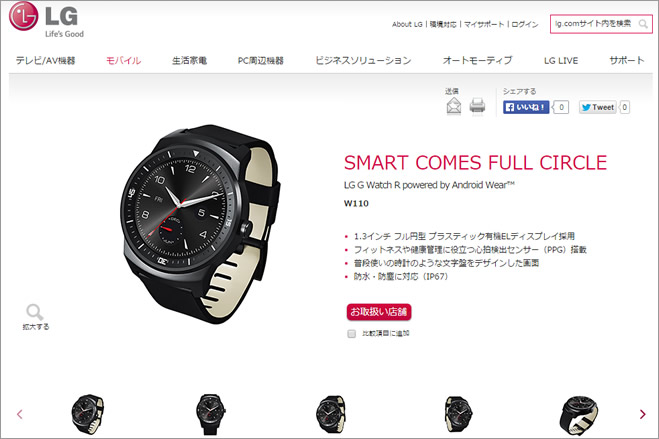Click the Facebook like button

[526, 107]
